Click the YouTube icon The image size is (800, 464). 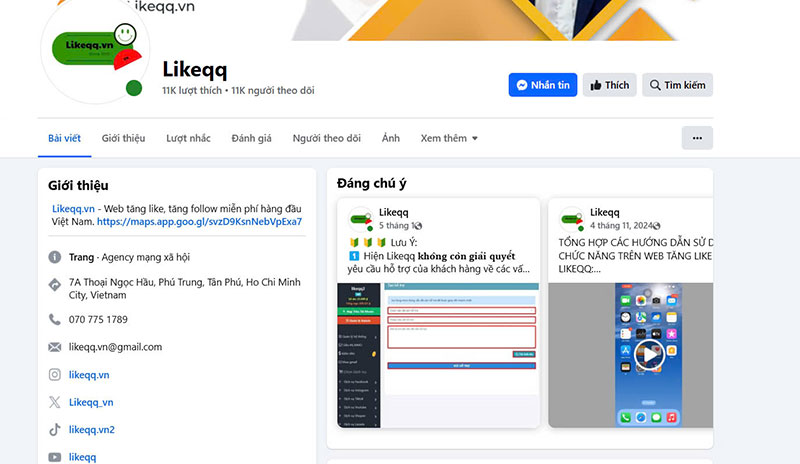55,457
